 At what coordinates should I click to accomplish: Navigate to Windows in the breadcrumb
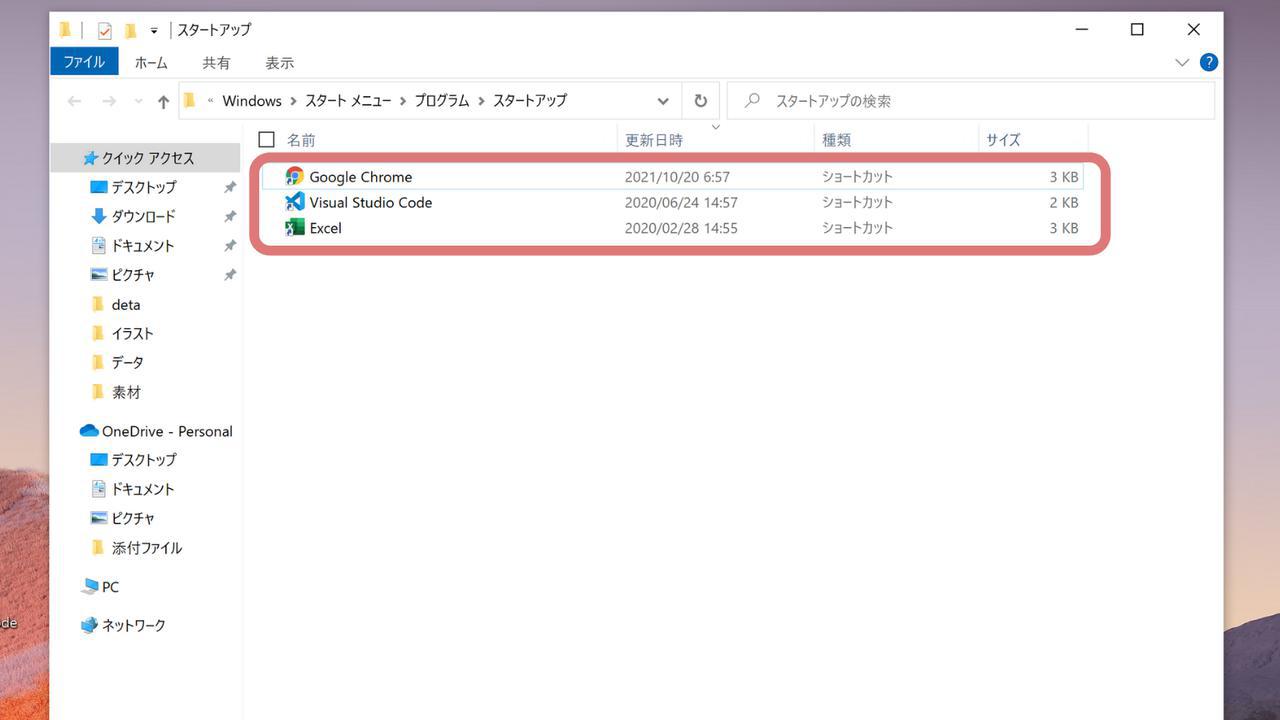[x=252, y=101]
